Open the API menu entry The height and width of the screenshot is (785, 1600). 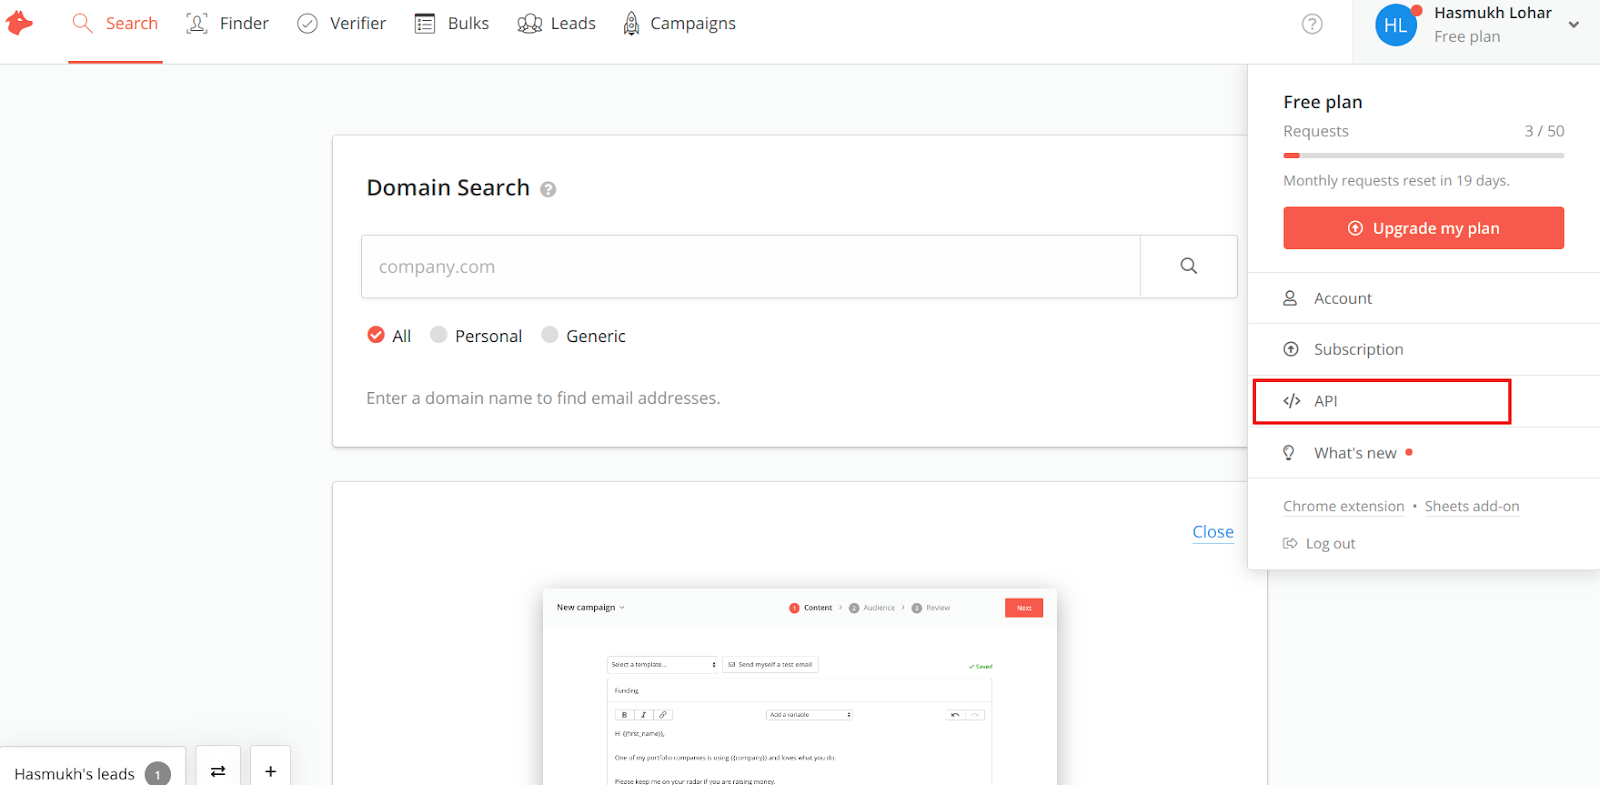click(x=1424, y=401)
